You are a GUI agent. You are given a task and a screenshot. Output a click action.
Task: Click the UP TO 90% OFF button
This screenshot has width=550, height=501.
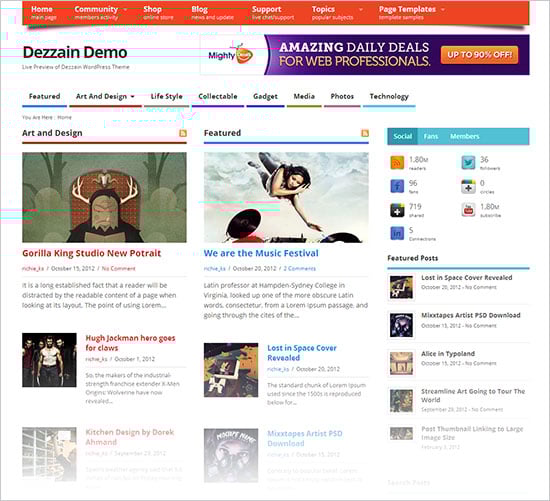(x=479, y=55)
